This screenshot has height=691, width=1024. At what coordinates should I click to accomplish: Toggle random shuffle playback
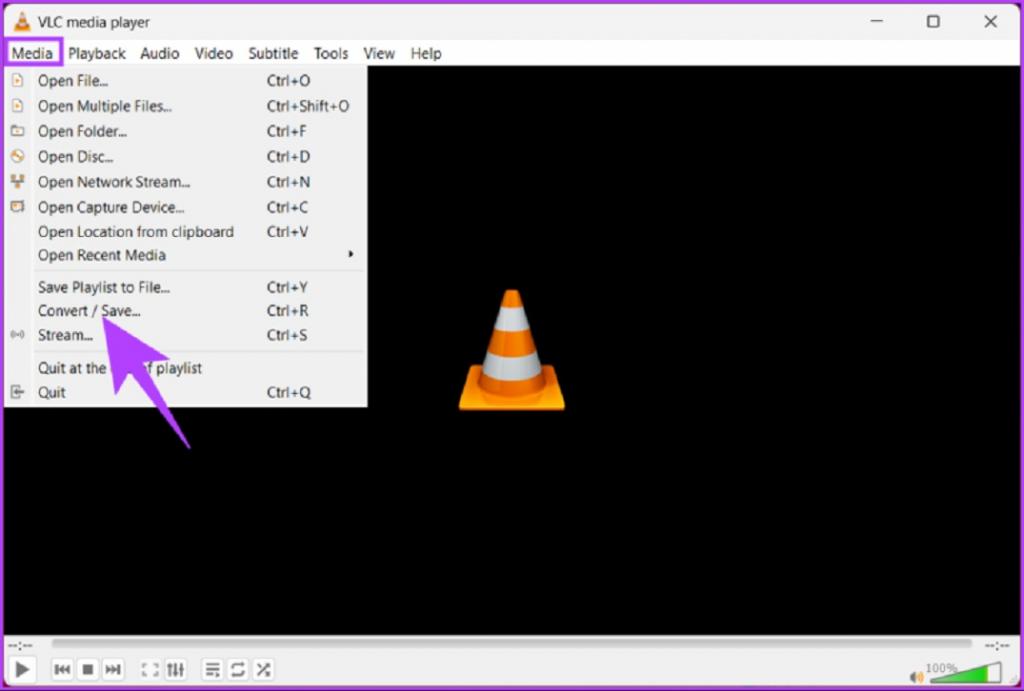[x=263, y=669]
